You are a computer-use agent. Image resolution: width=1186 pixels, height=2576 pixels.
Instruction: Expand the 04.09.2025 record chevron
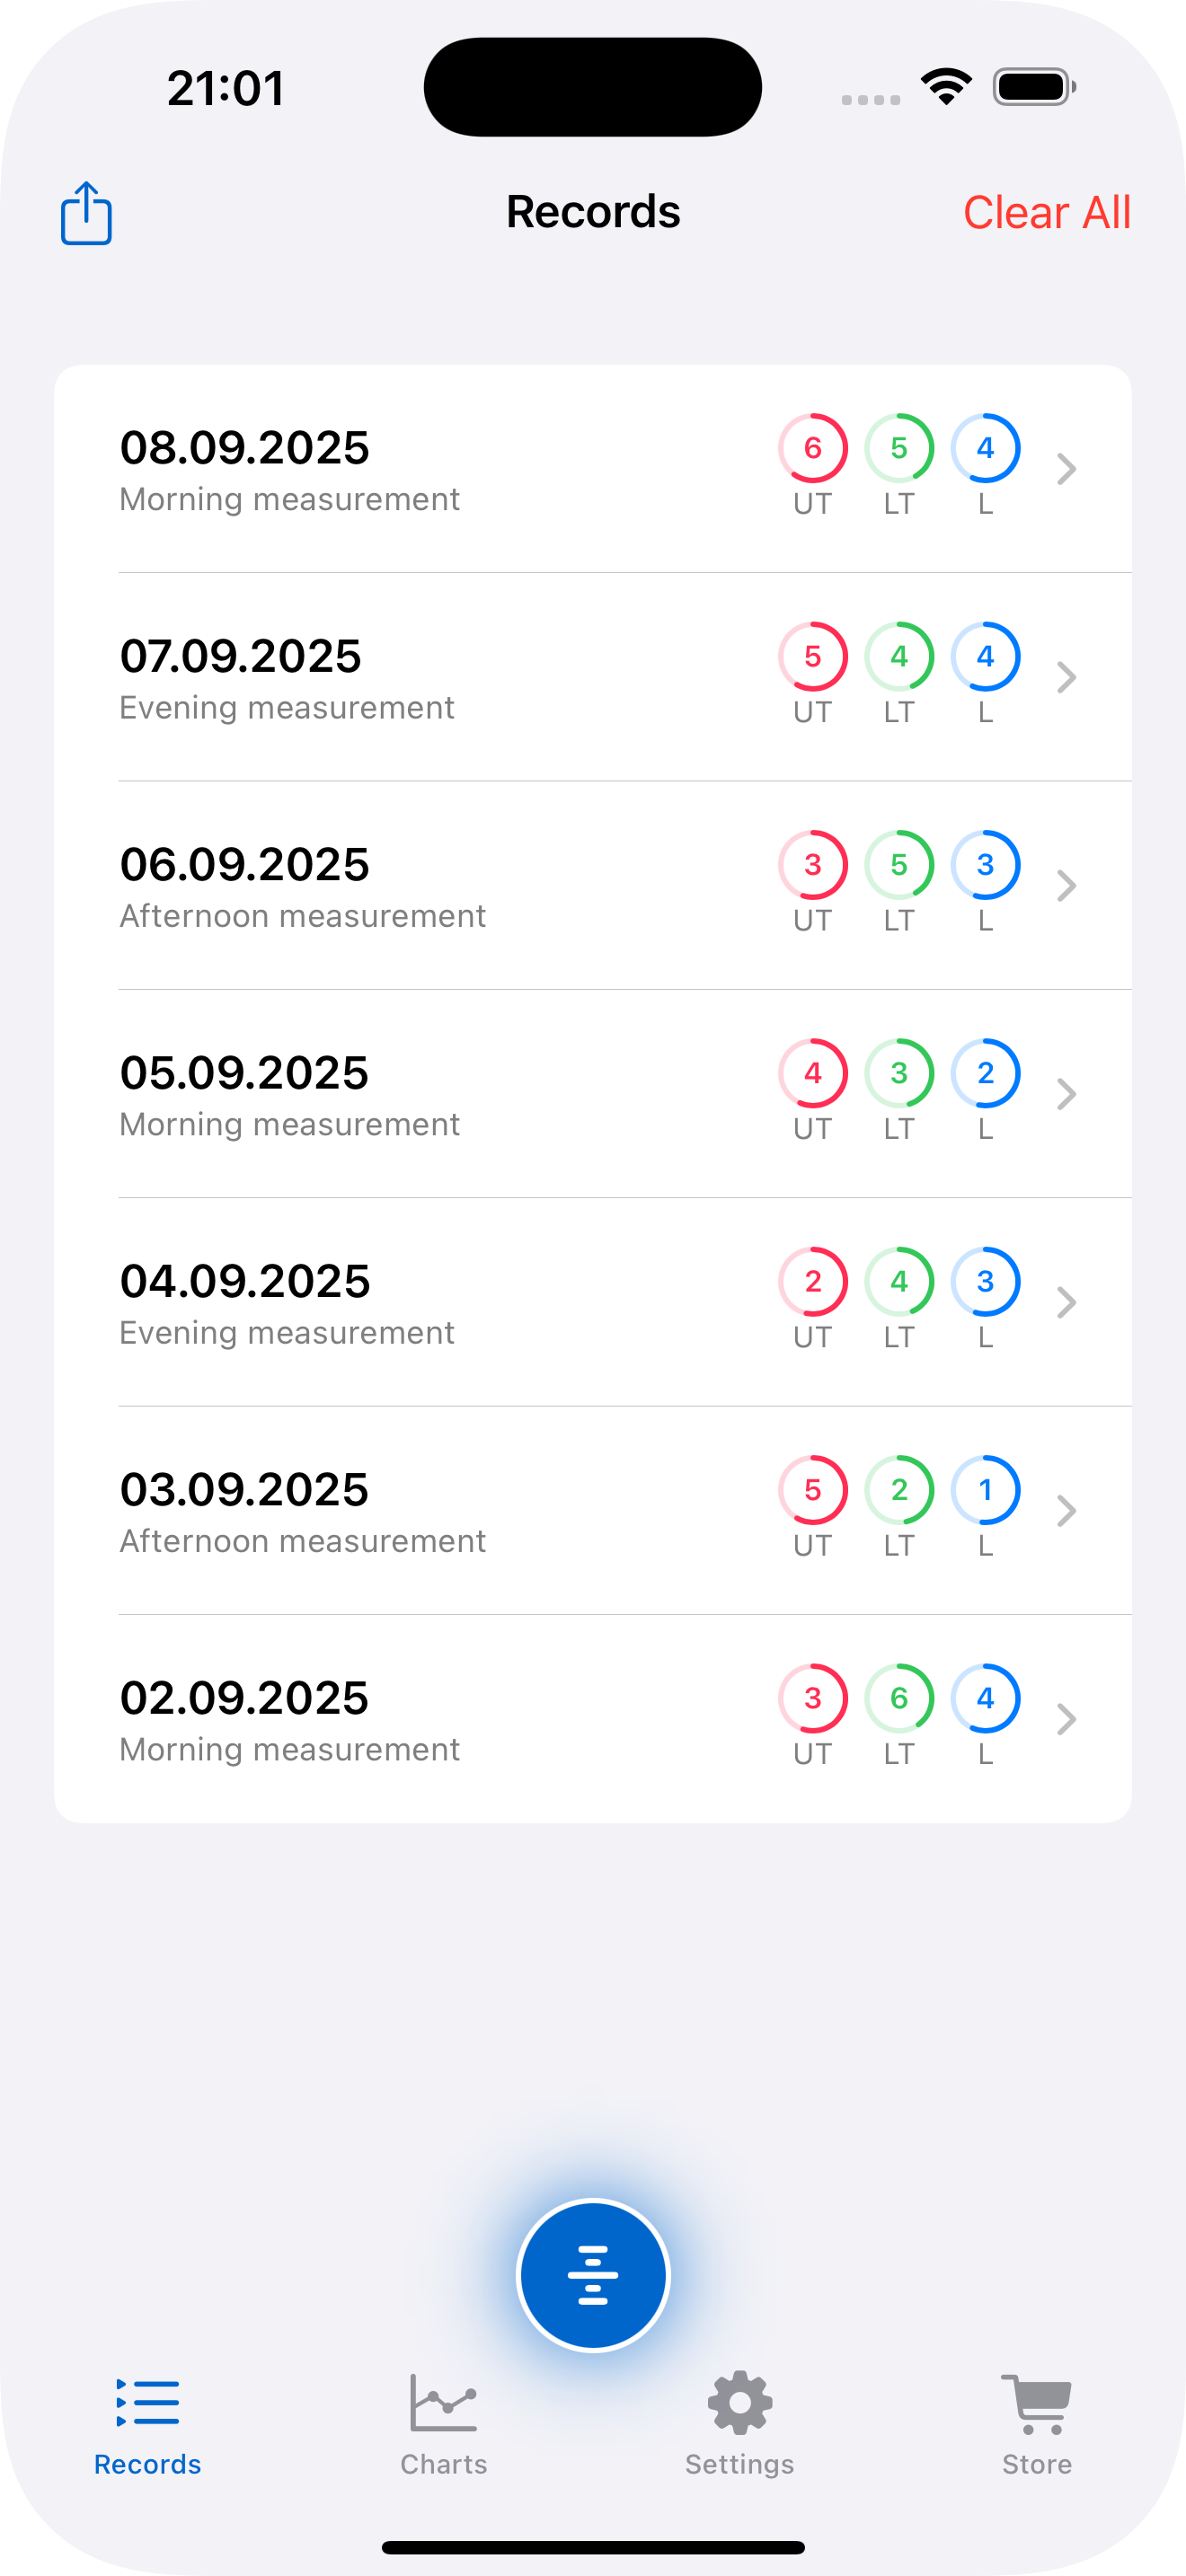[1066, 1302]
